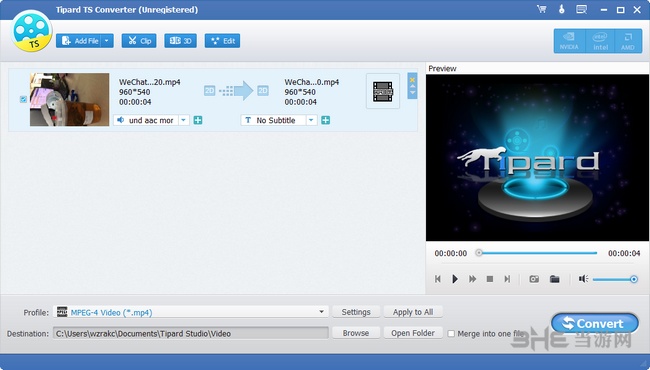
Task: Click the output format film icon
Action: coord(383,91)
